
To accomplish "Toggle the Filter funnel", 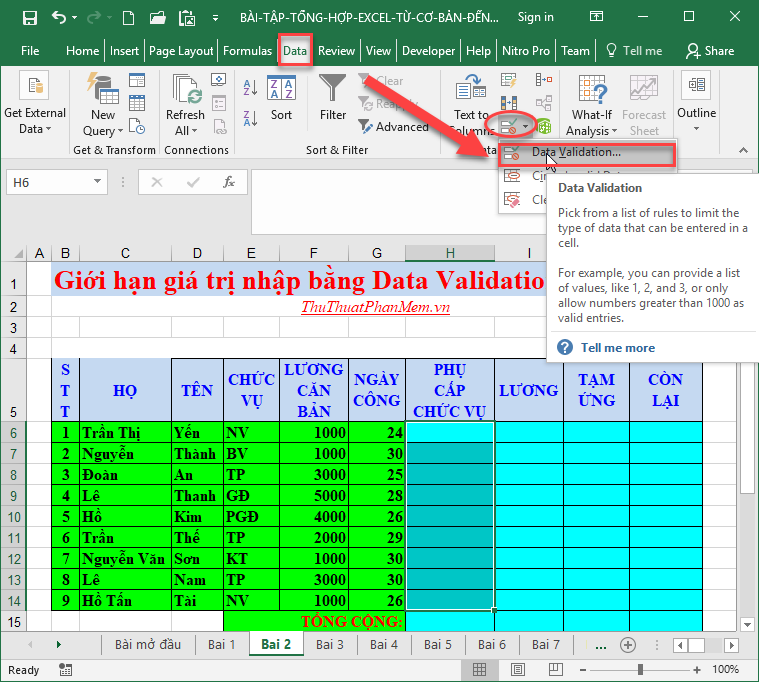I will [x=333, y=97].
